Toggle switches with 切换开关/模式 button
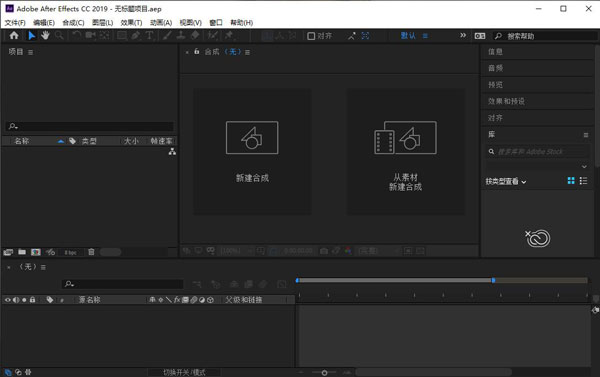 tap(184, 372)
